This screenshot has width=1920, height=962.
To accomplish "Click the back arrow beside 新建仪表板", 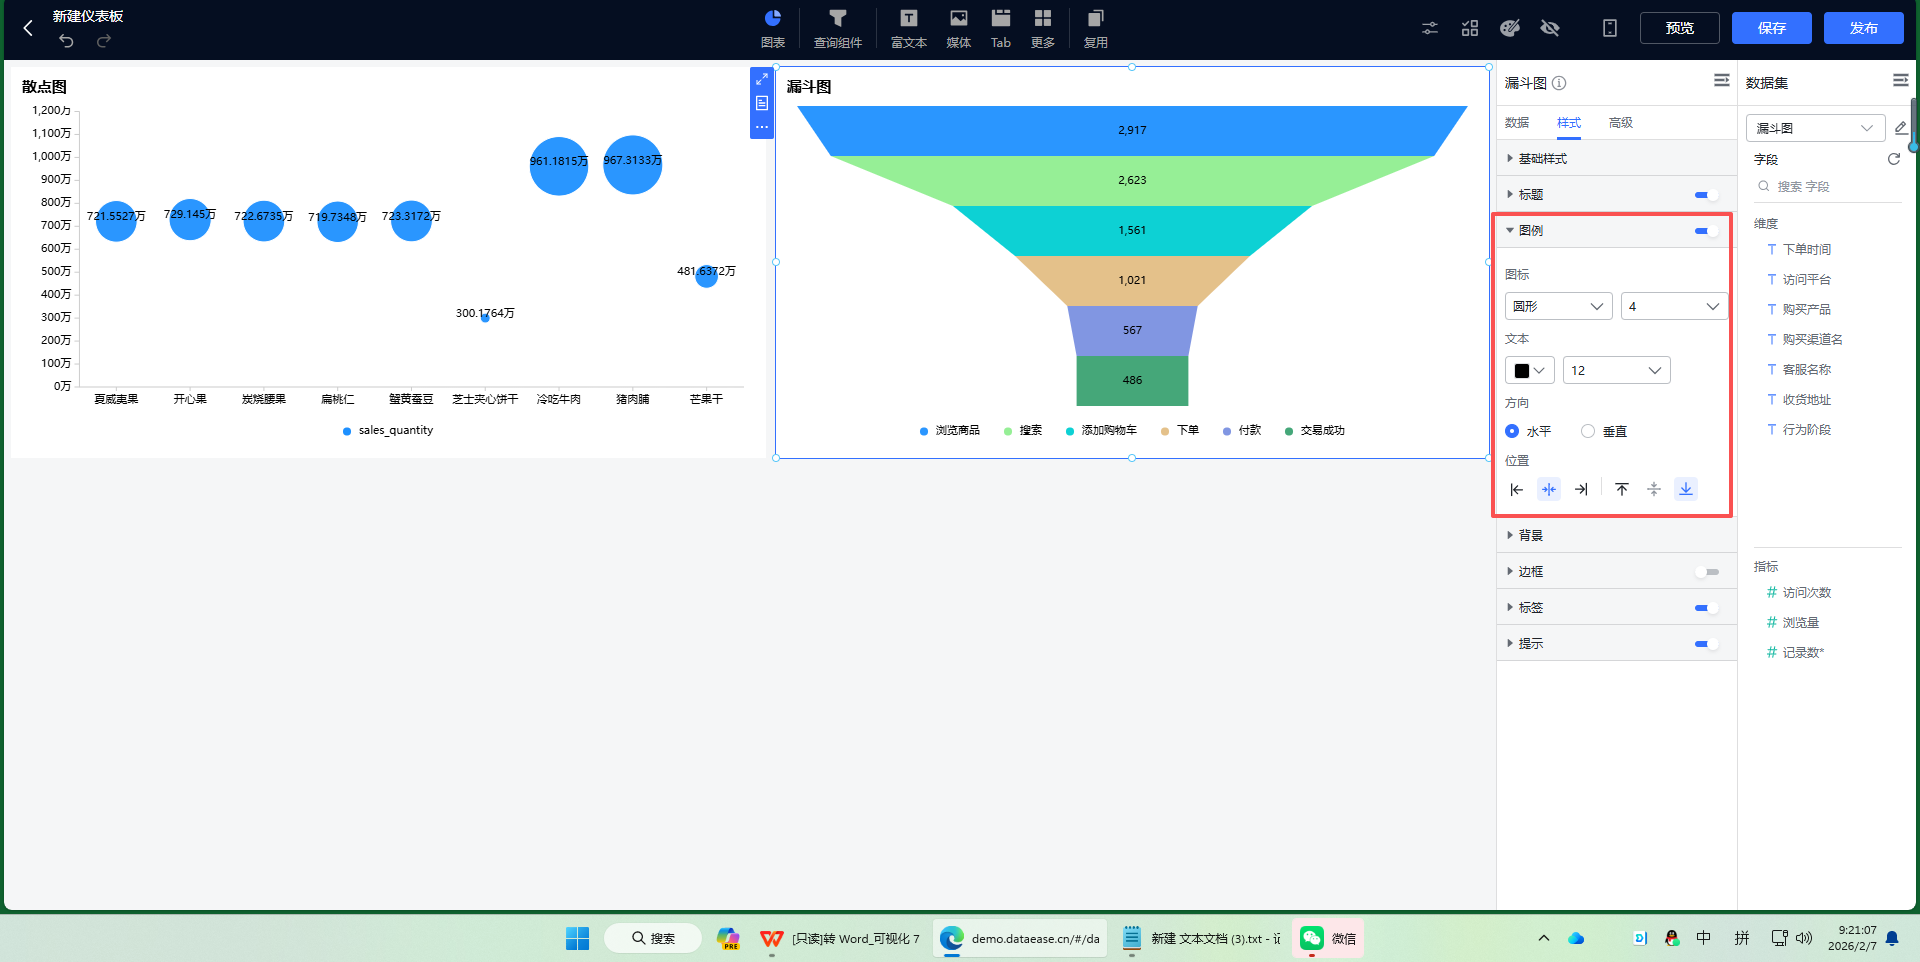I will (28, 28).
